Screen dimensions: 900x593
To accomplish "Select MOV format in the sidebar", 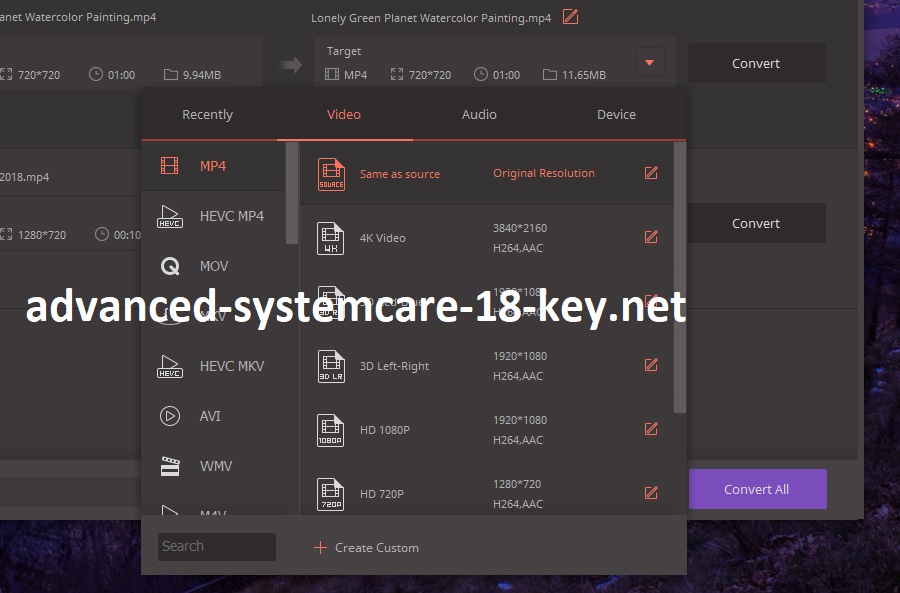I will tap(213, 266).
